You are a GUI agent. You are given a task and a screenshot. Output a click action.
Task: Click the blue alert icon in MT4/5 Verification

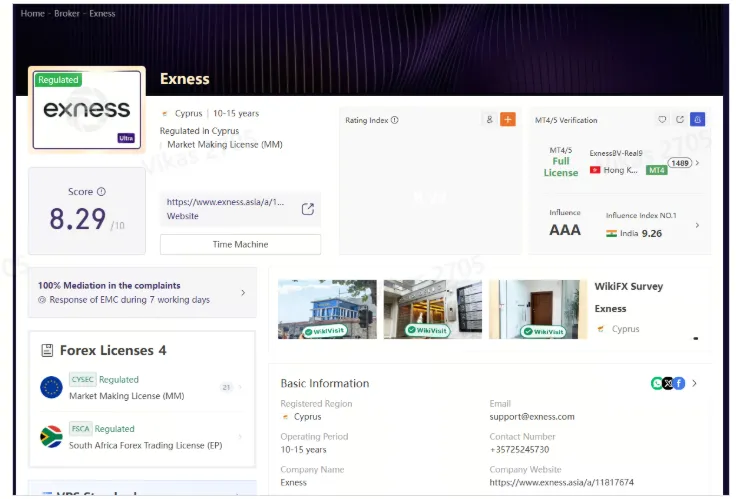pos(698,119)
